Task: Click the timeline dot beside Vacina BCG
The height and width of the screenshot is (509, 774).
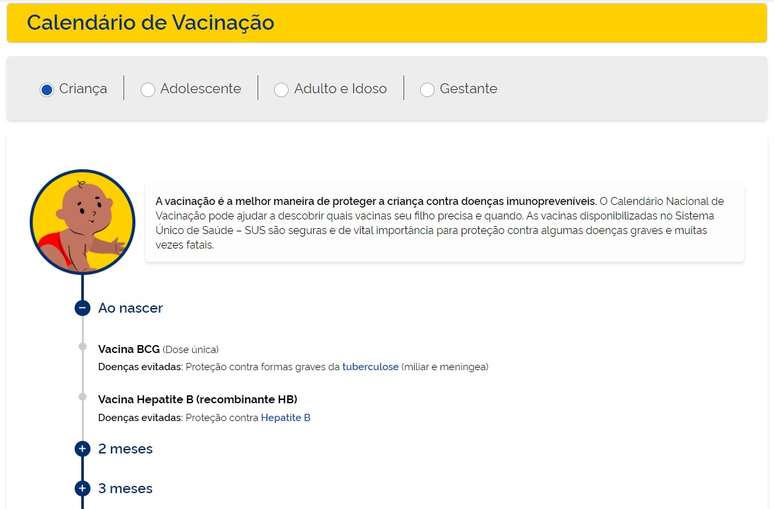Action: tap(82, 348)
